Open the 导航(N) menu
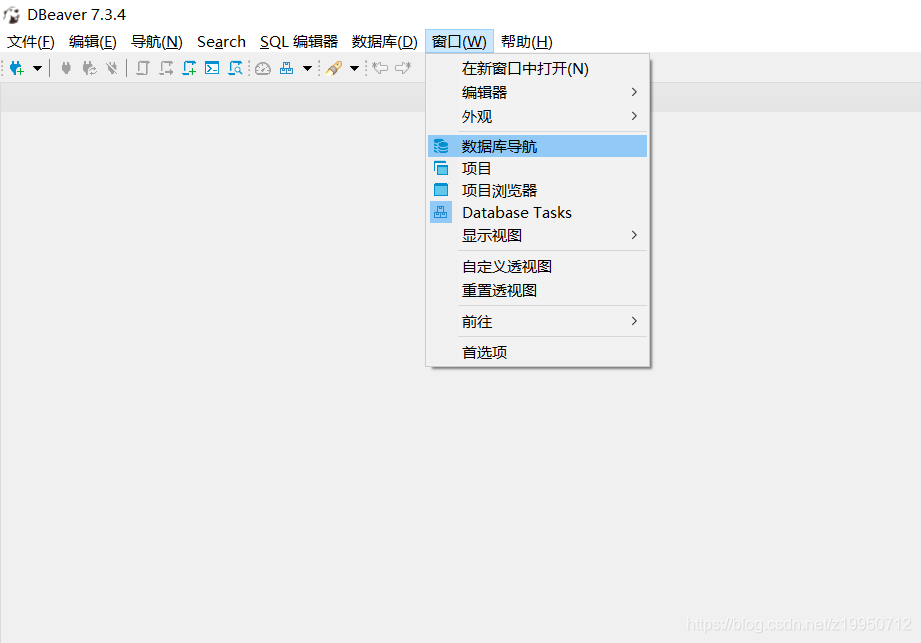921x643 pixels. pos(156,42)
